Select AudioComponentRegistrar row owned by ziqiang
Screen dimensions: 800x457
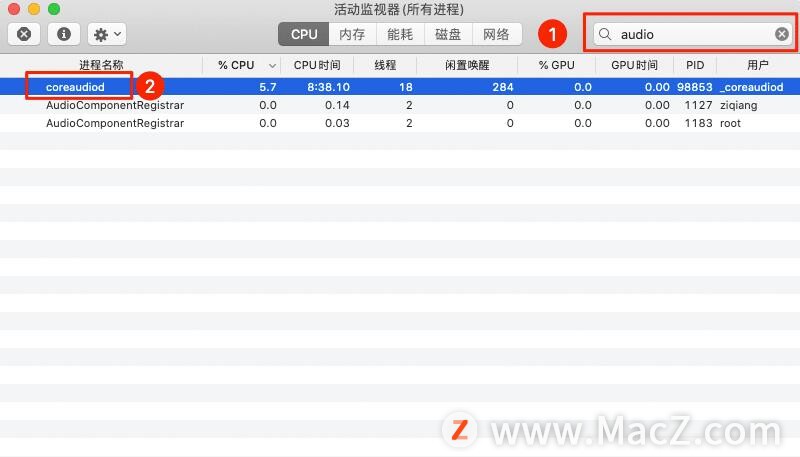coord(400,105)
